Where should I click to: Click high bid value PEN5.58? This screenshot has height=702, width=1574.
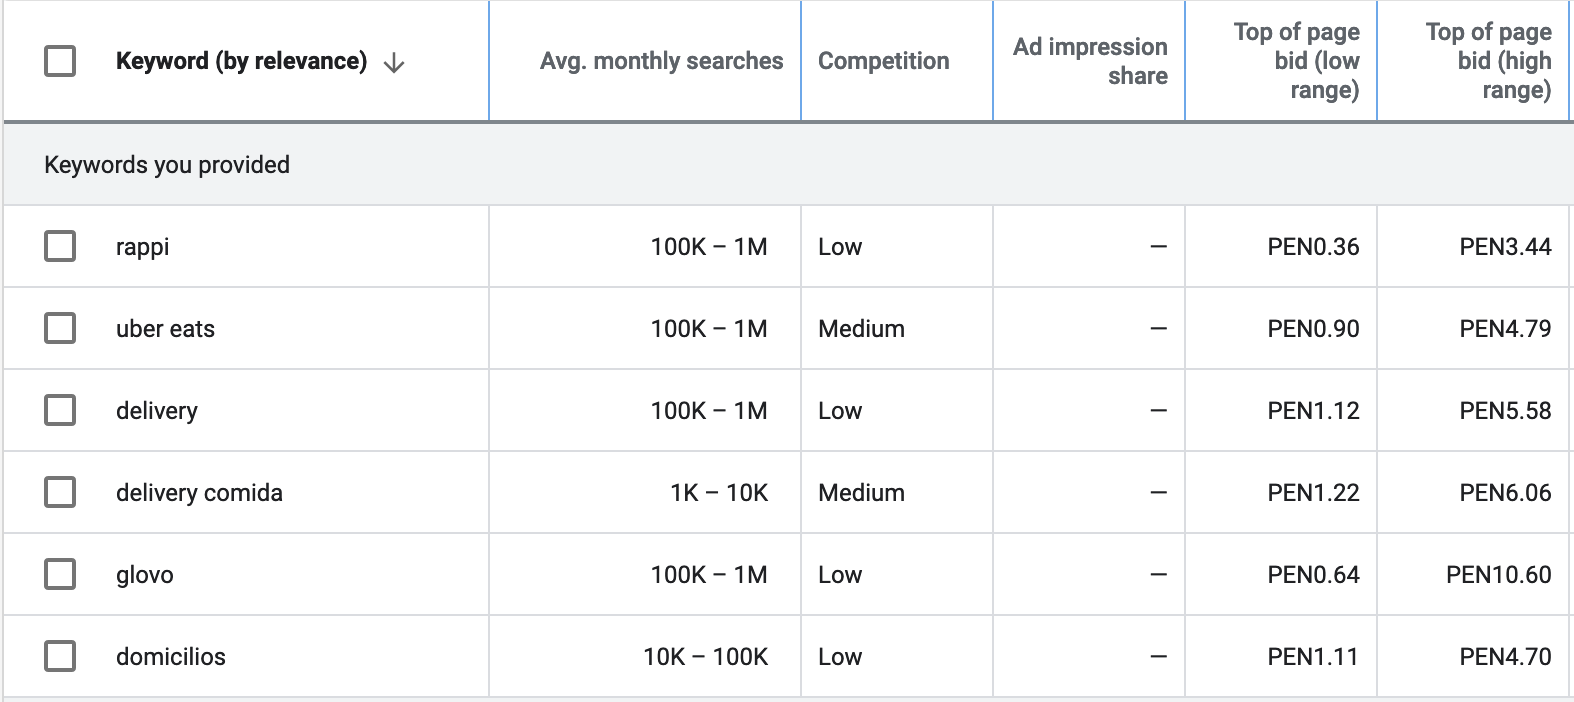(x=1505, y=411)
